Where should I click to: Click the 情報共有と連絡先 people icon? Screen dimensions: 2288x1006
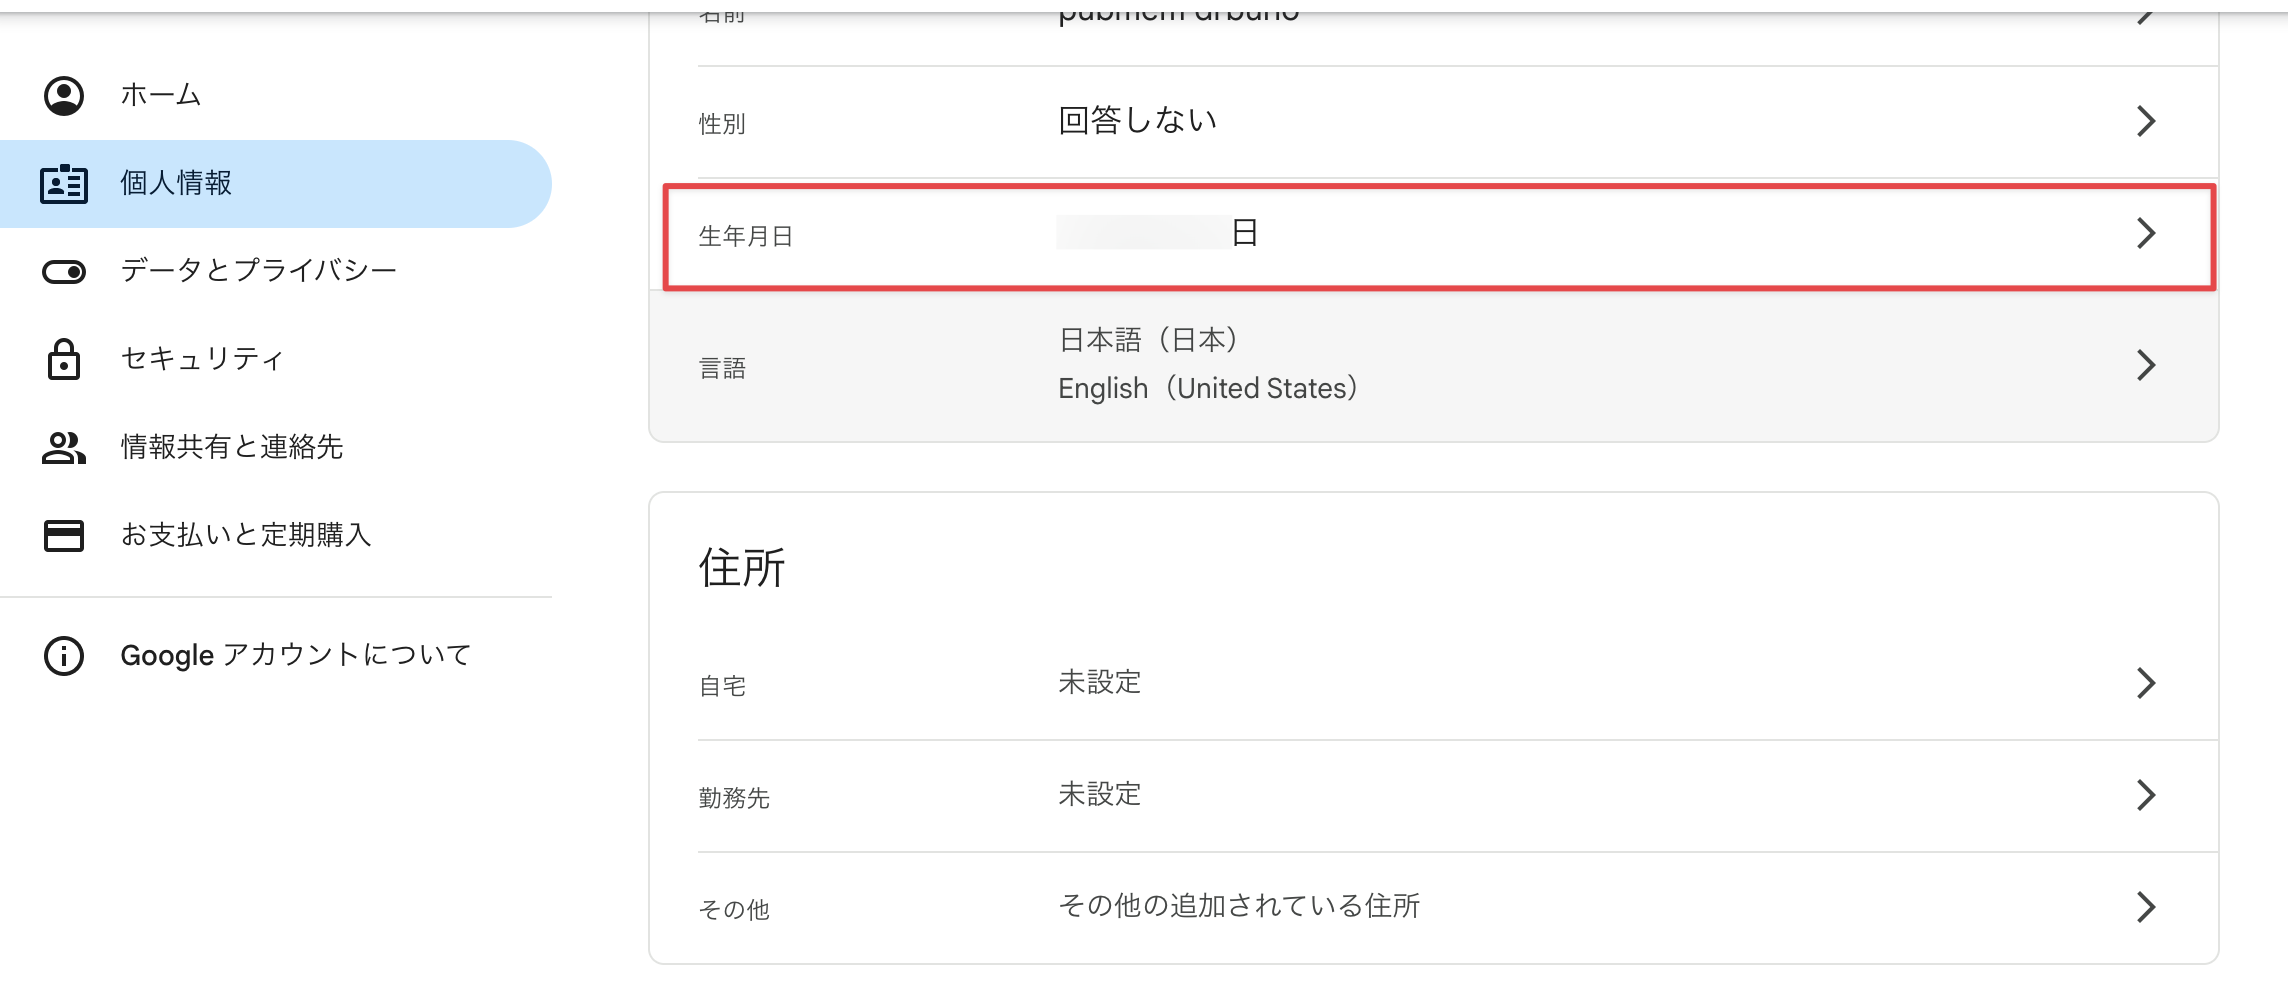(x=64, y=447)
